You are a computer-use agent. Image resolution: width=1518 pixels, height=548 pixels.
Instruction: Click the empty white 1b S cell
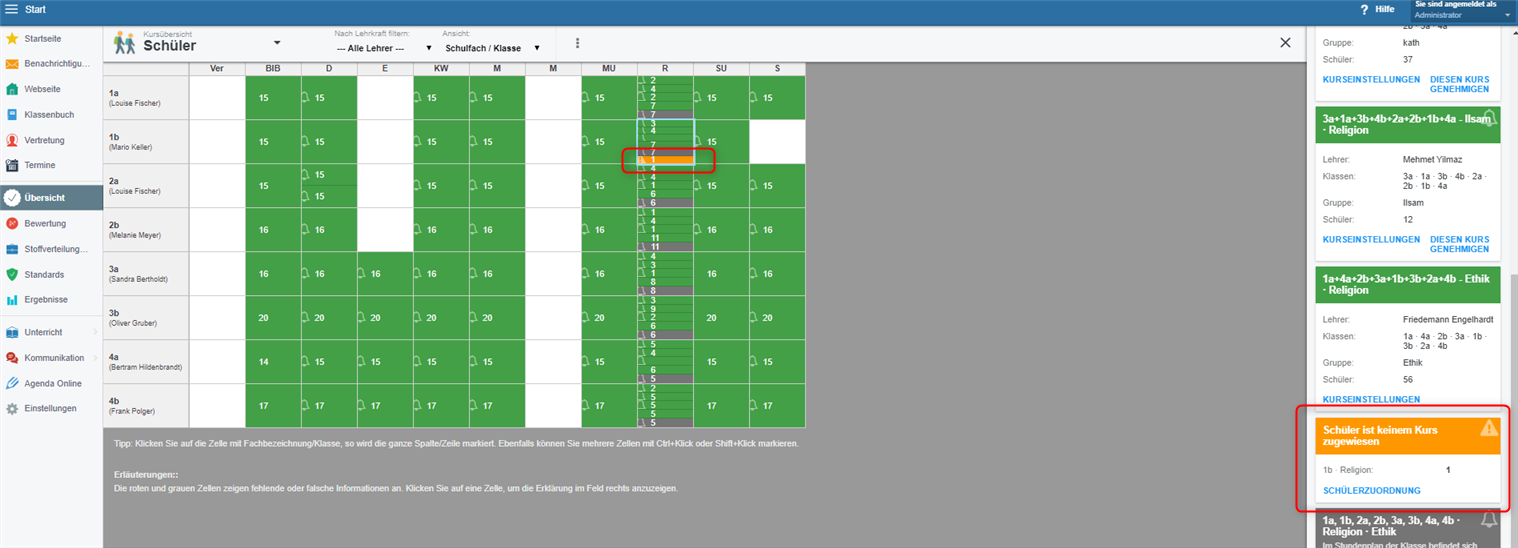(x=777, y=142)
